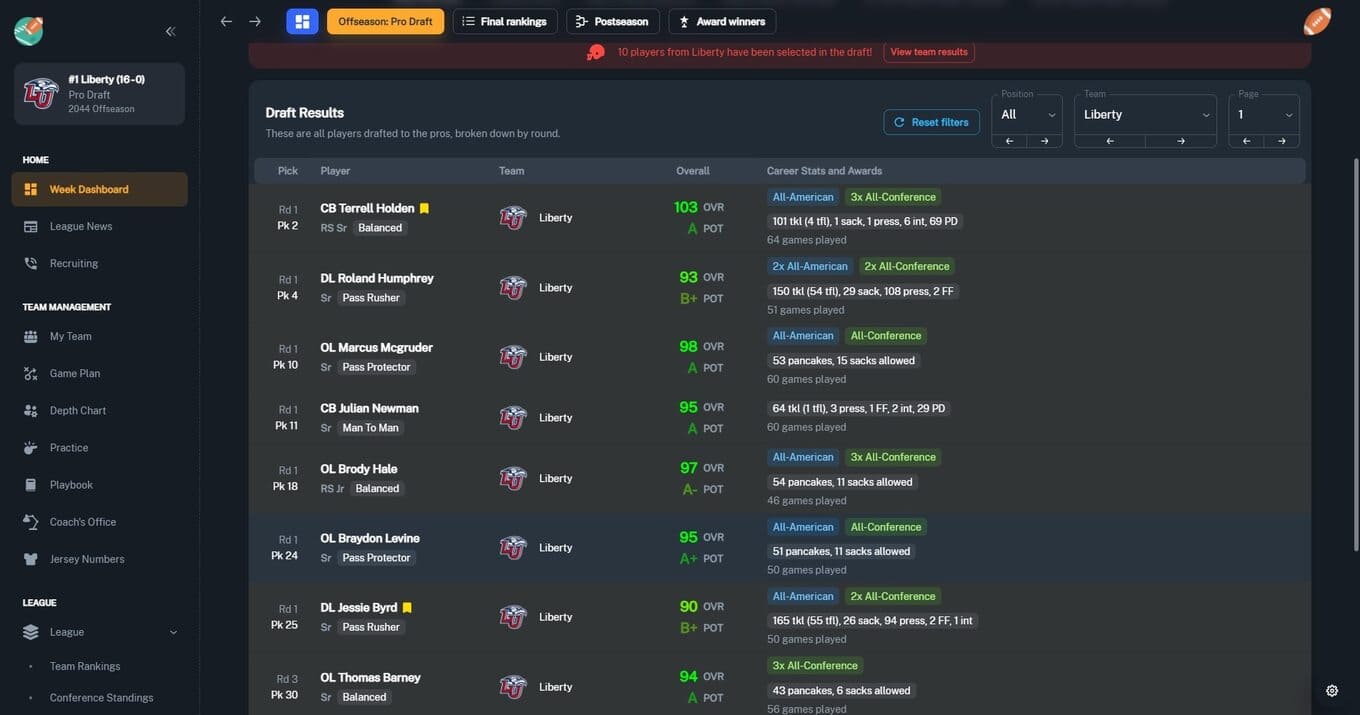Expand the League section chevron
The image size is (1360, 715).
[173, 632]
